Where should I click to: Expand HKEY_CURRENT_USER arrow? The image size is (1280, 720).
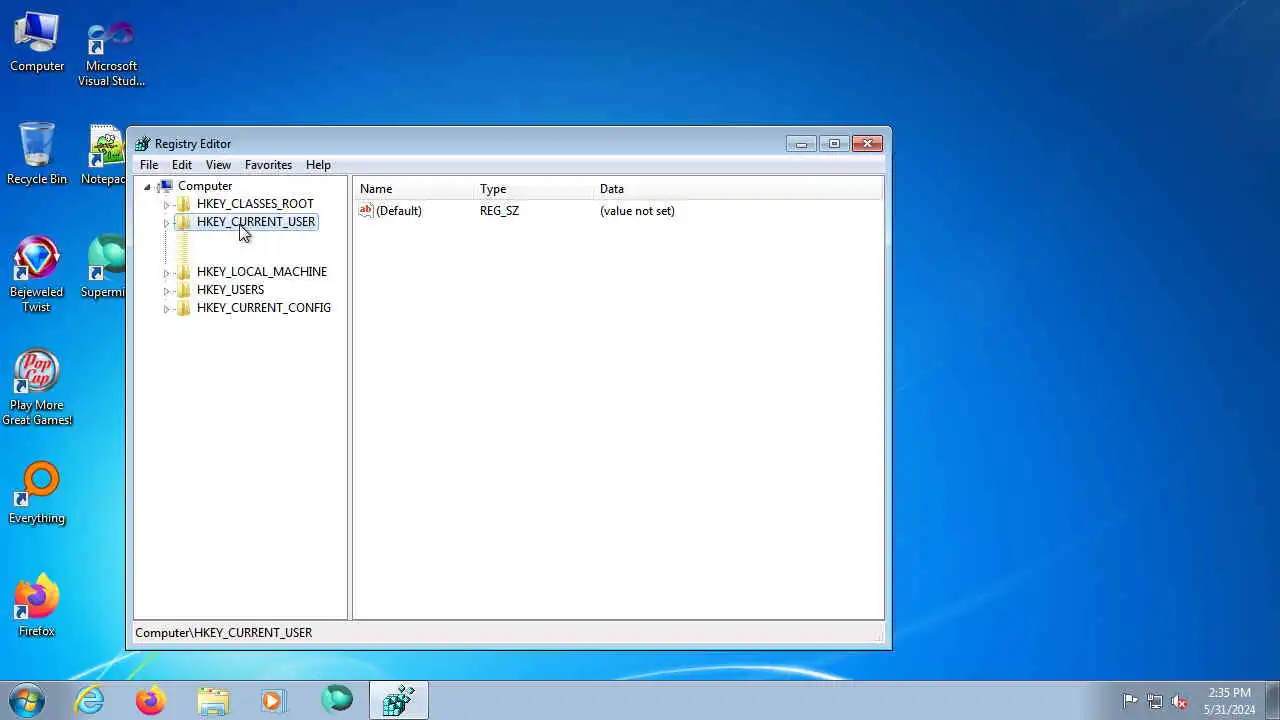(167, 223)
